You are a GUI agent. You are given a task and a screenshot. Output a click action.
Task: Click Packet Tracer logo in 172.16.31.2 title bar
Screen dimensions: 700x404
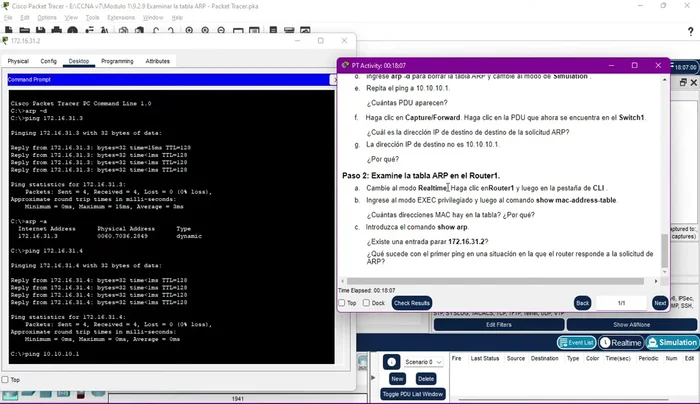5,41
